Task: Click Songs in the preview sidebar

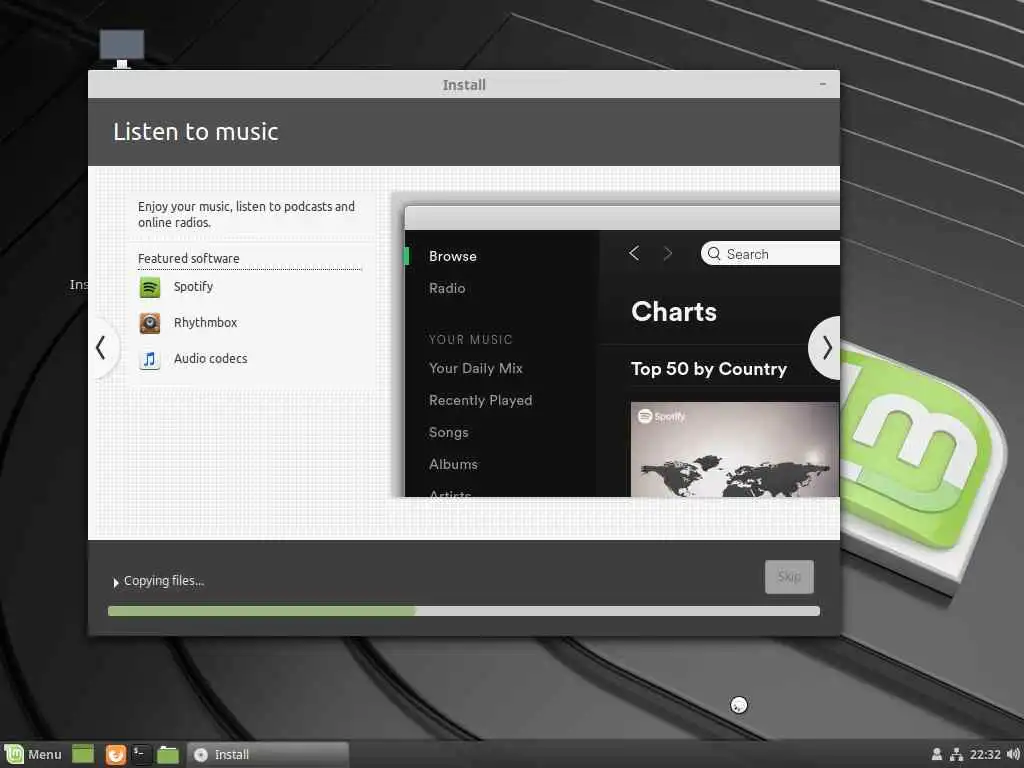Action: click(449, 432)
